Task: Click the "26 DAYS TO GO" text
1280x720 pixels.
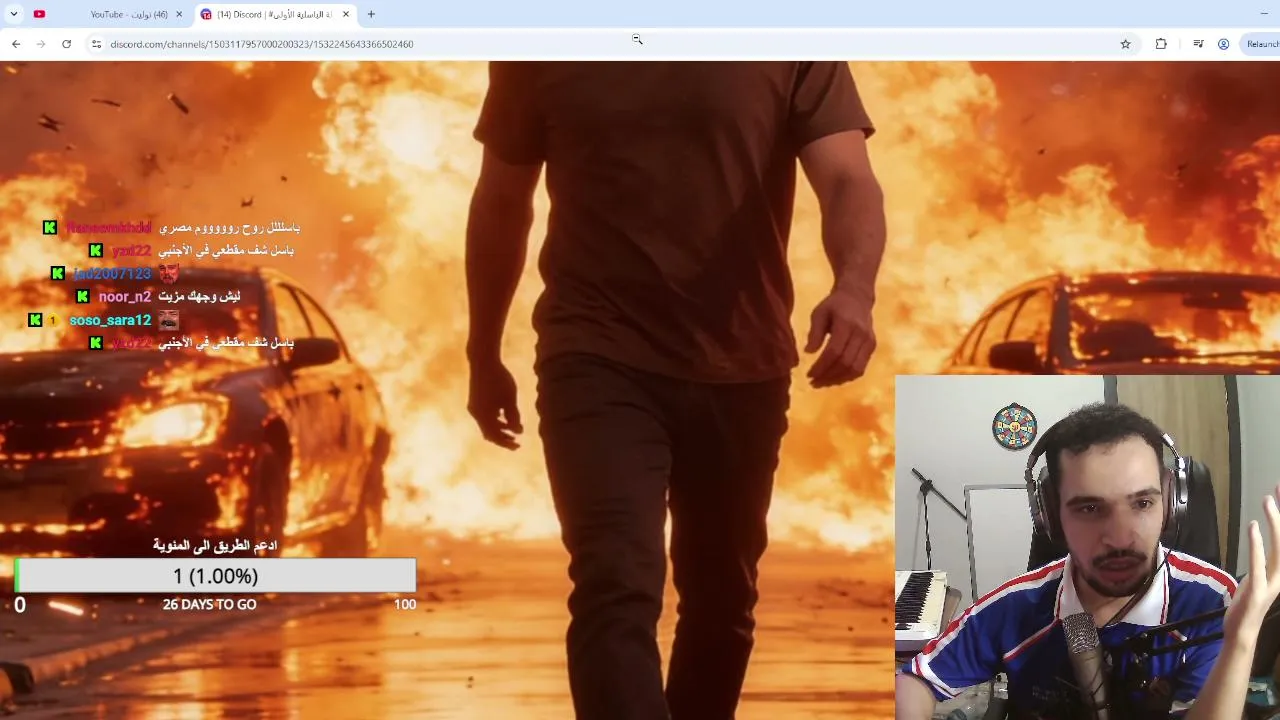Action: pos(209,604)
